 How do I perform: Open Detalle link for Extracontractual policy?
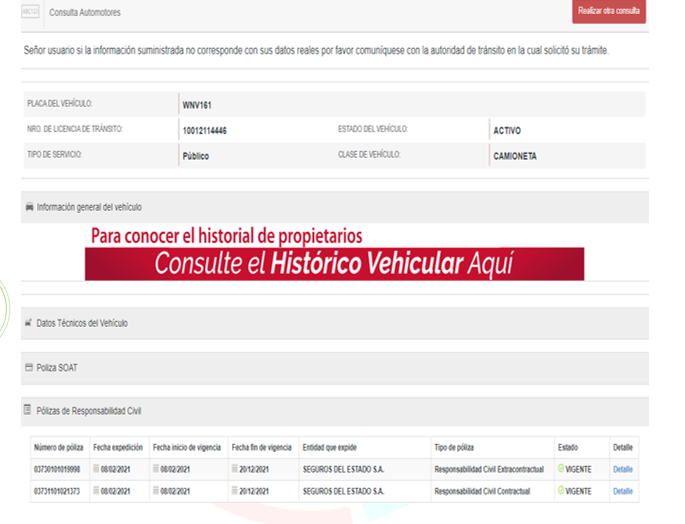(623, 468)
